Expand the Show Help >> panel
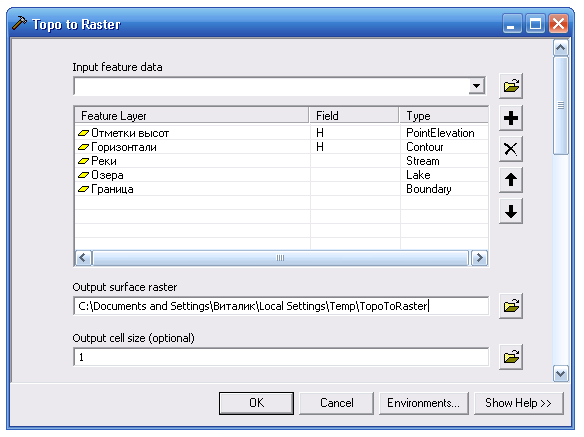This screenshot has width=584, height=437. [x=518, y=403]
